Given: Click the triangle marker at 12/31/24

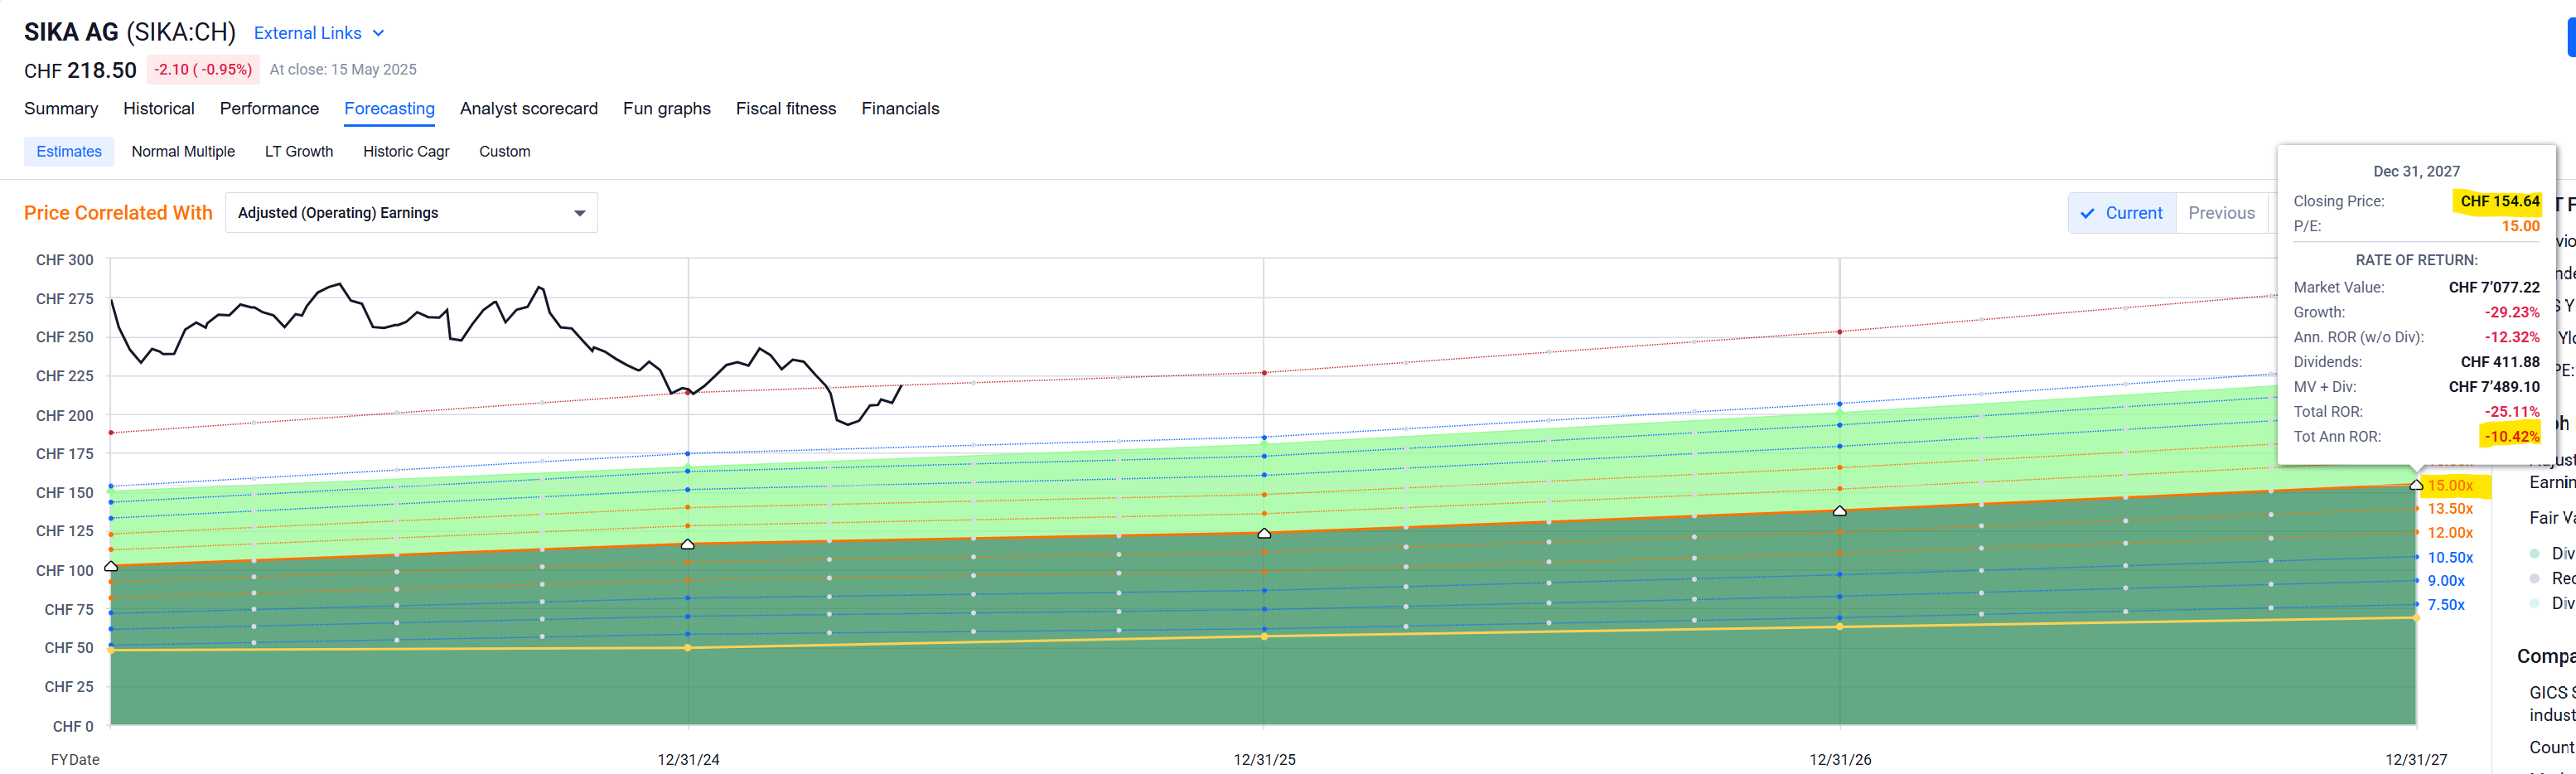Looking at the screenshot, I should tap(688, 544).
